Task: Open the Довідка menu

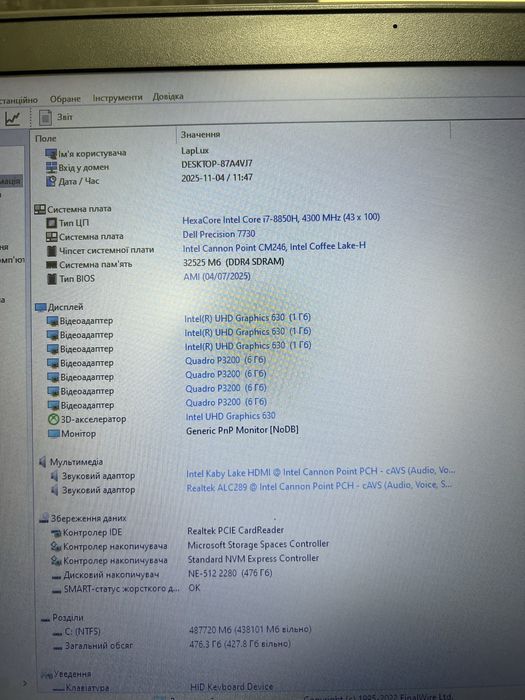Action: click(x=168, y=96)
